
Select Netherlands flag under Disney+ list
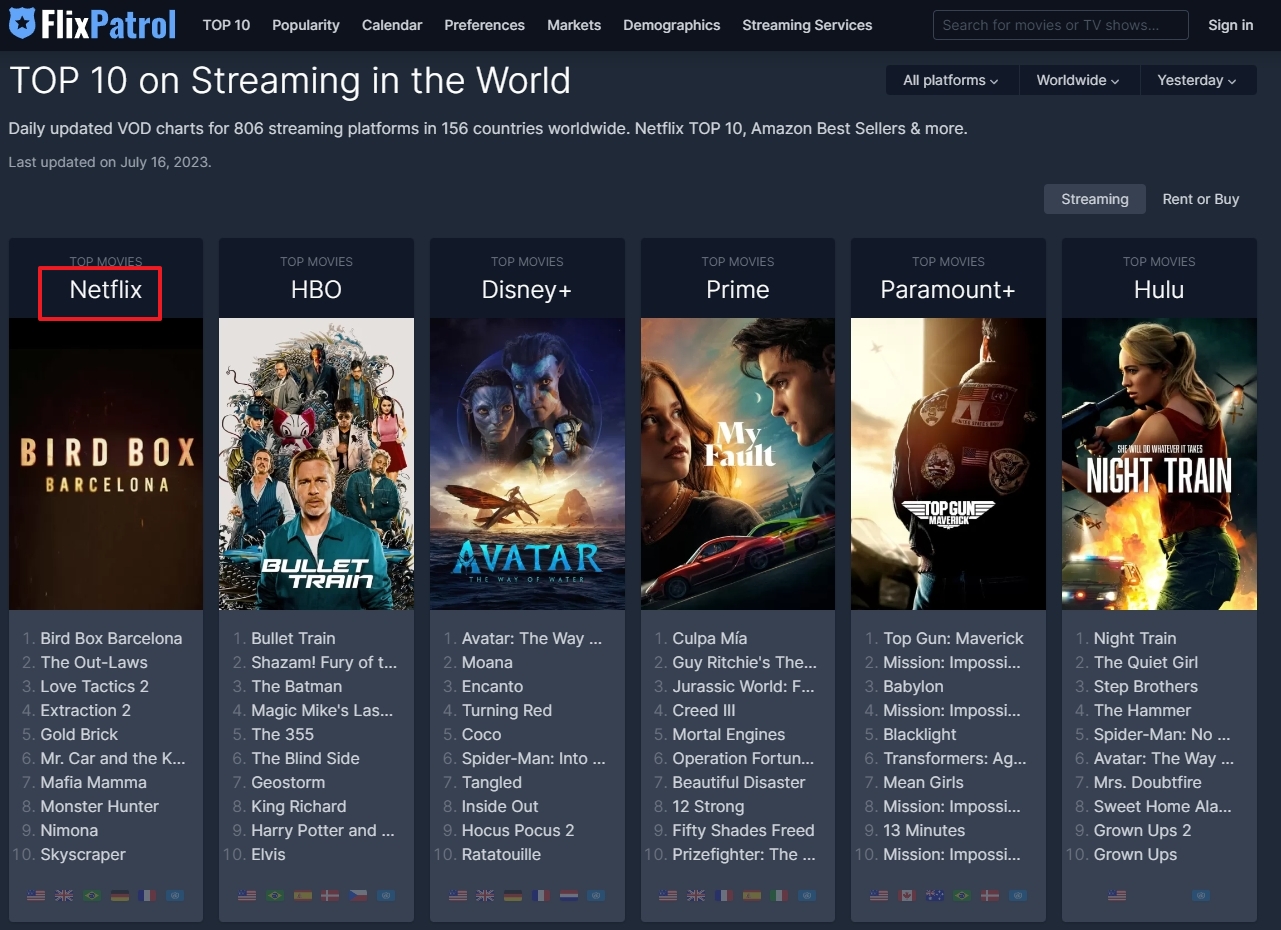point(568,895)
